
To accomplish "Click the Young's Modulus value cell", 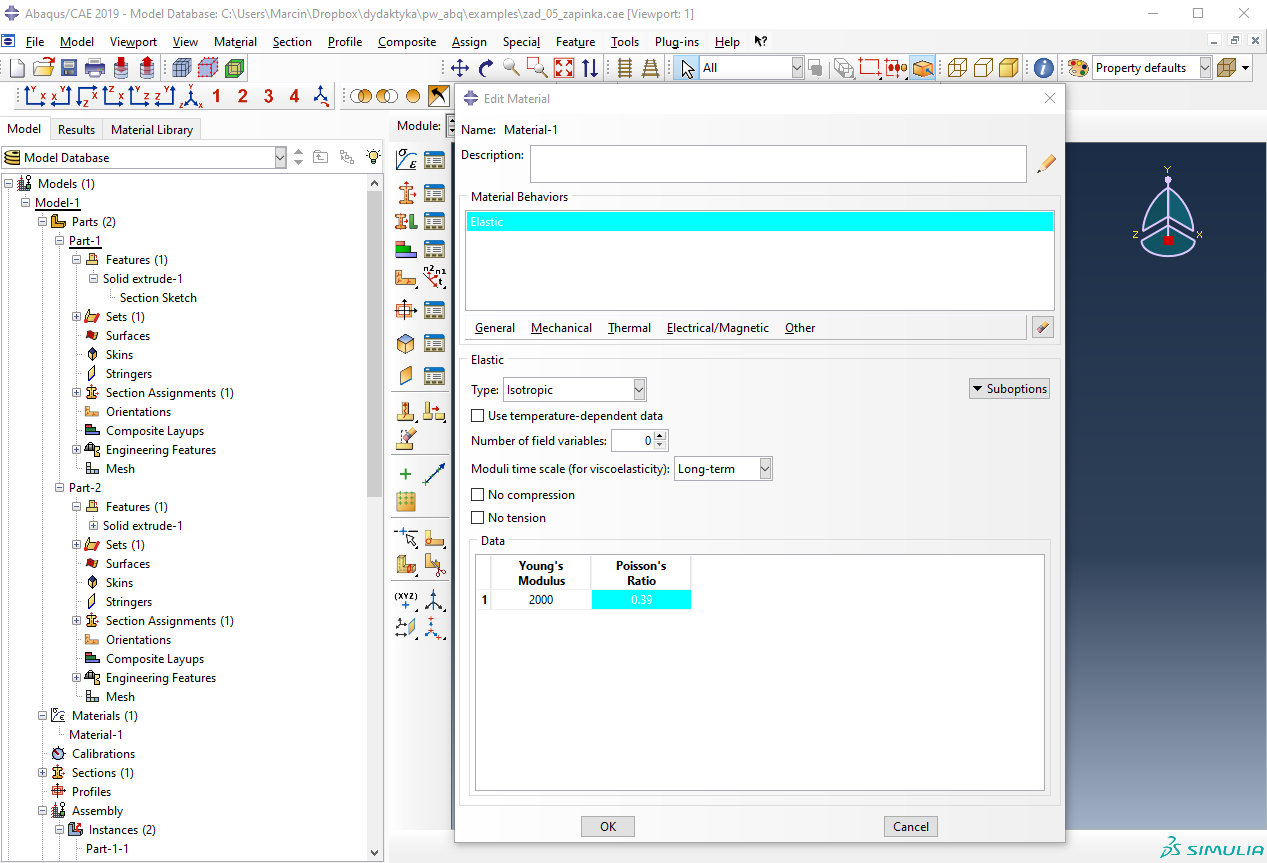I will coord(541,600).
